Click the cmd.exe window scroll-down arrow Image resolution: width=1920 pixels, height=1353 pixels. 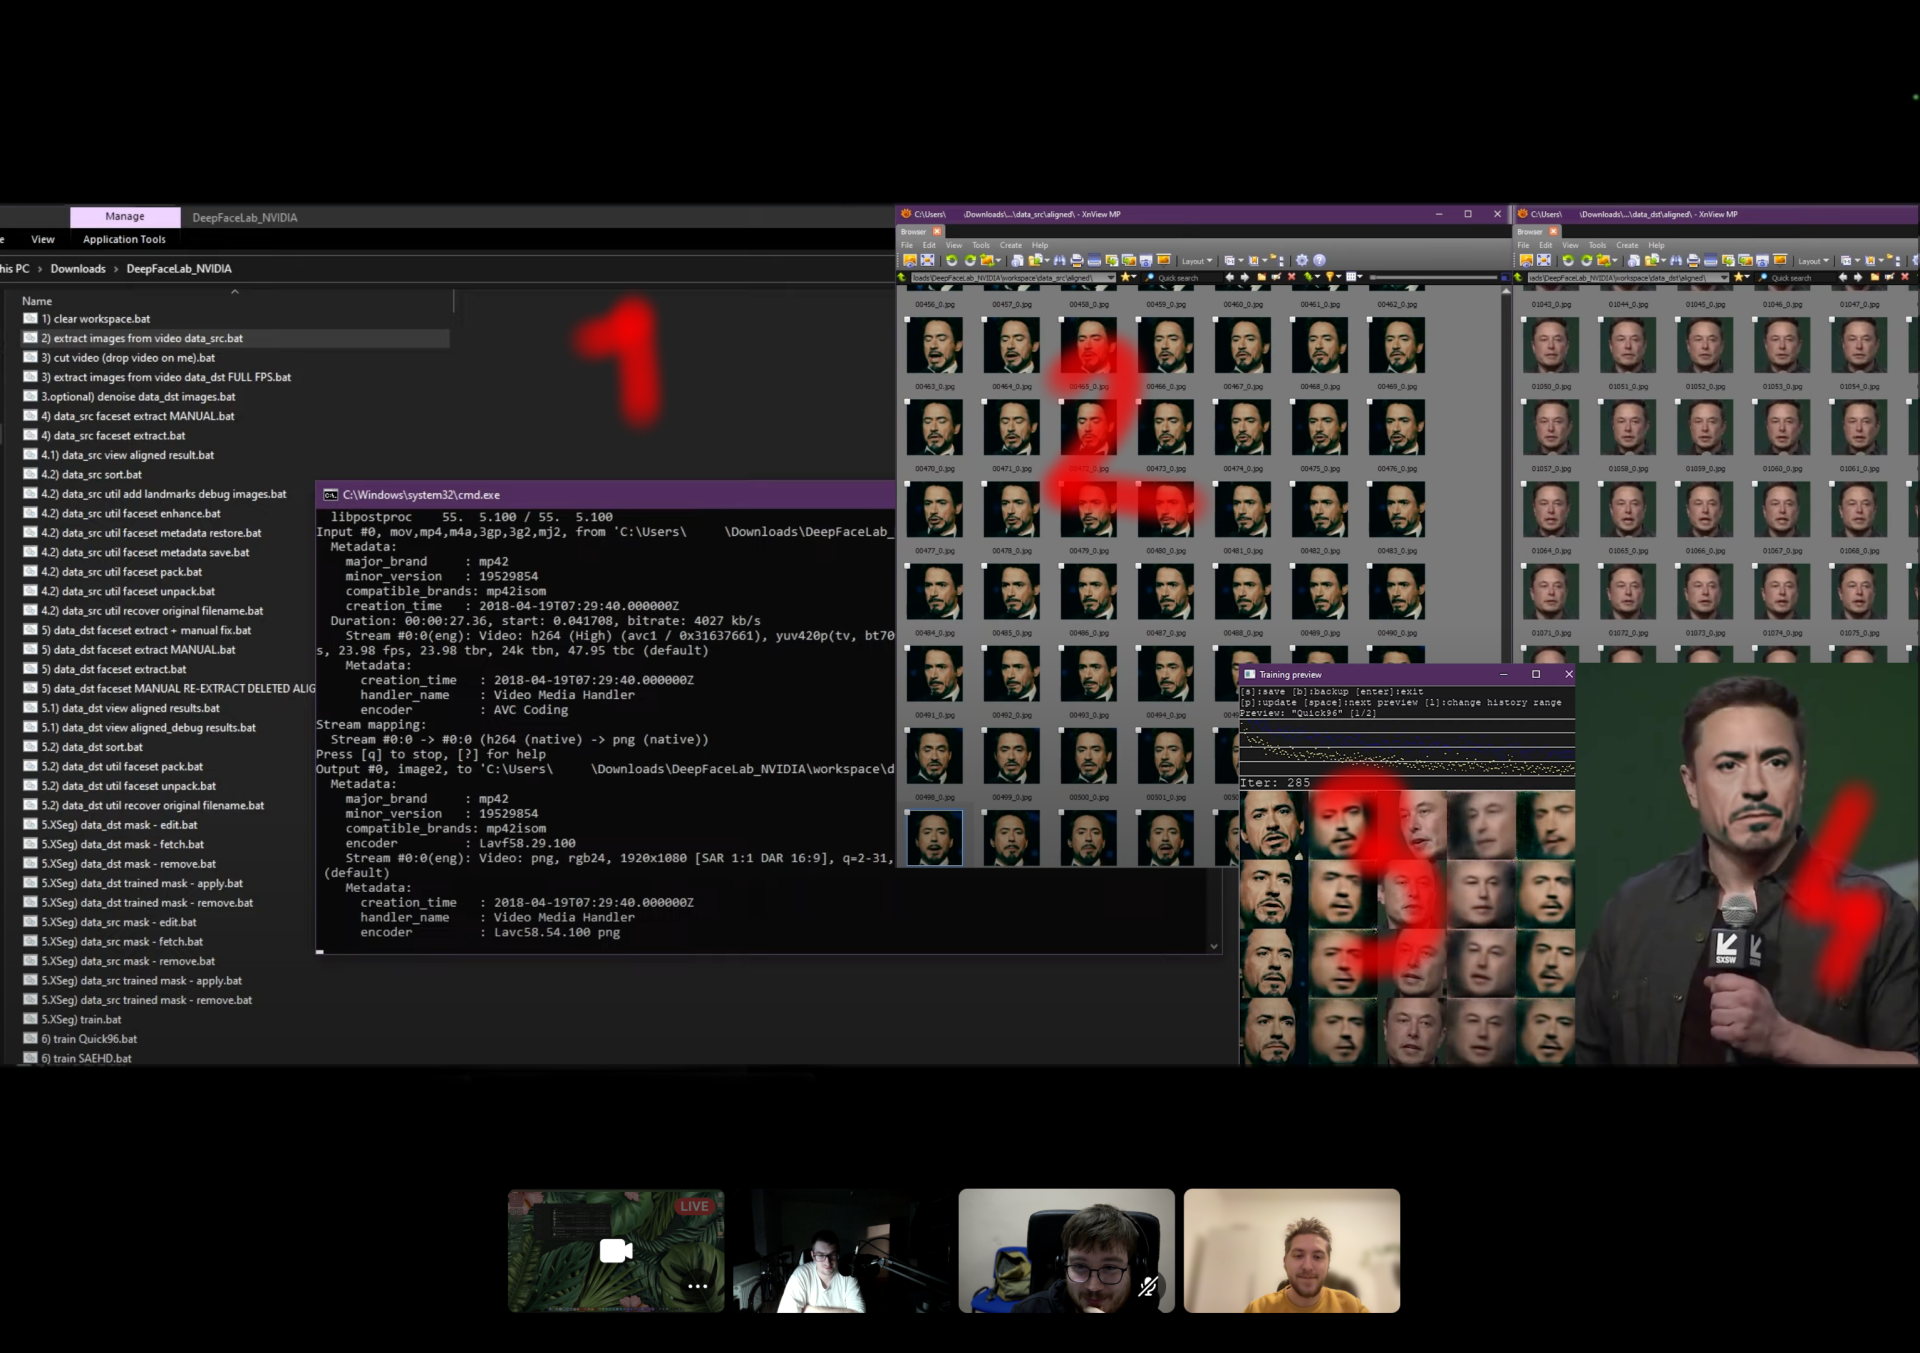(x=1214, y=946)
